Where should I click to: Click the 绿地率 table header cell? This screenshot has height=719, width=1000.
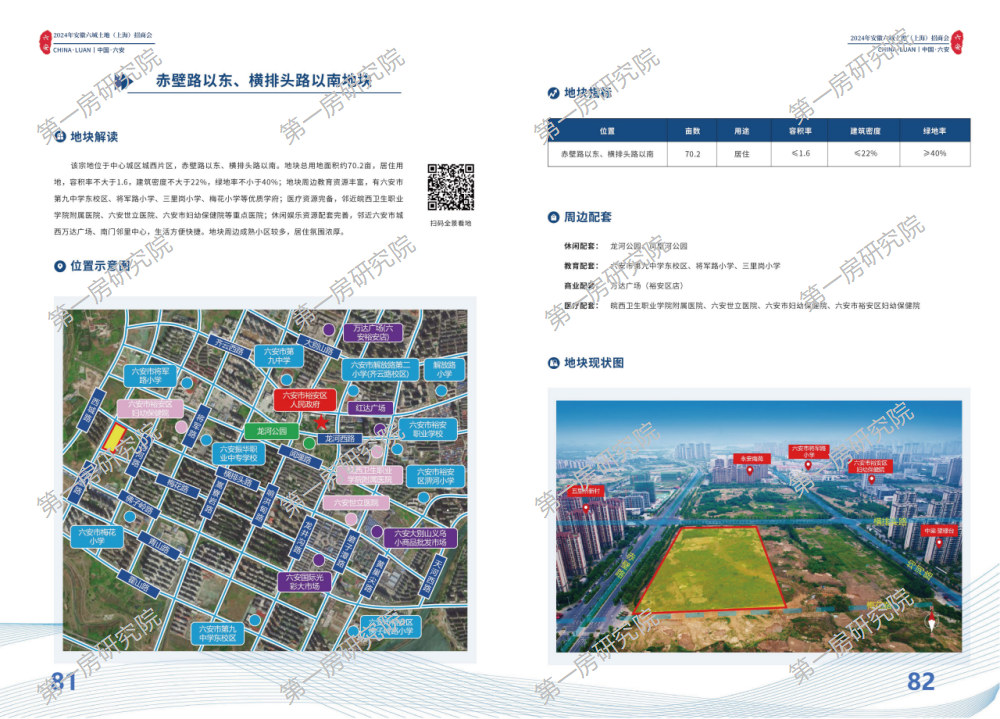tap(934, 130)
